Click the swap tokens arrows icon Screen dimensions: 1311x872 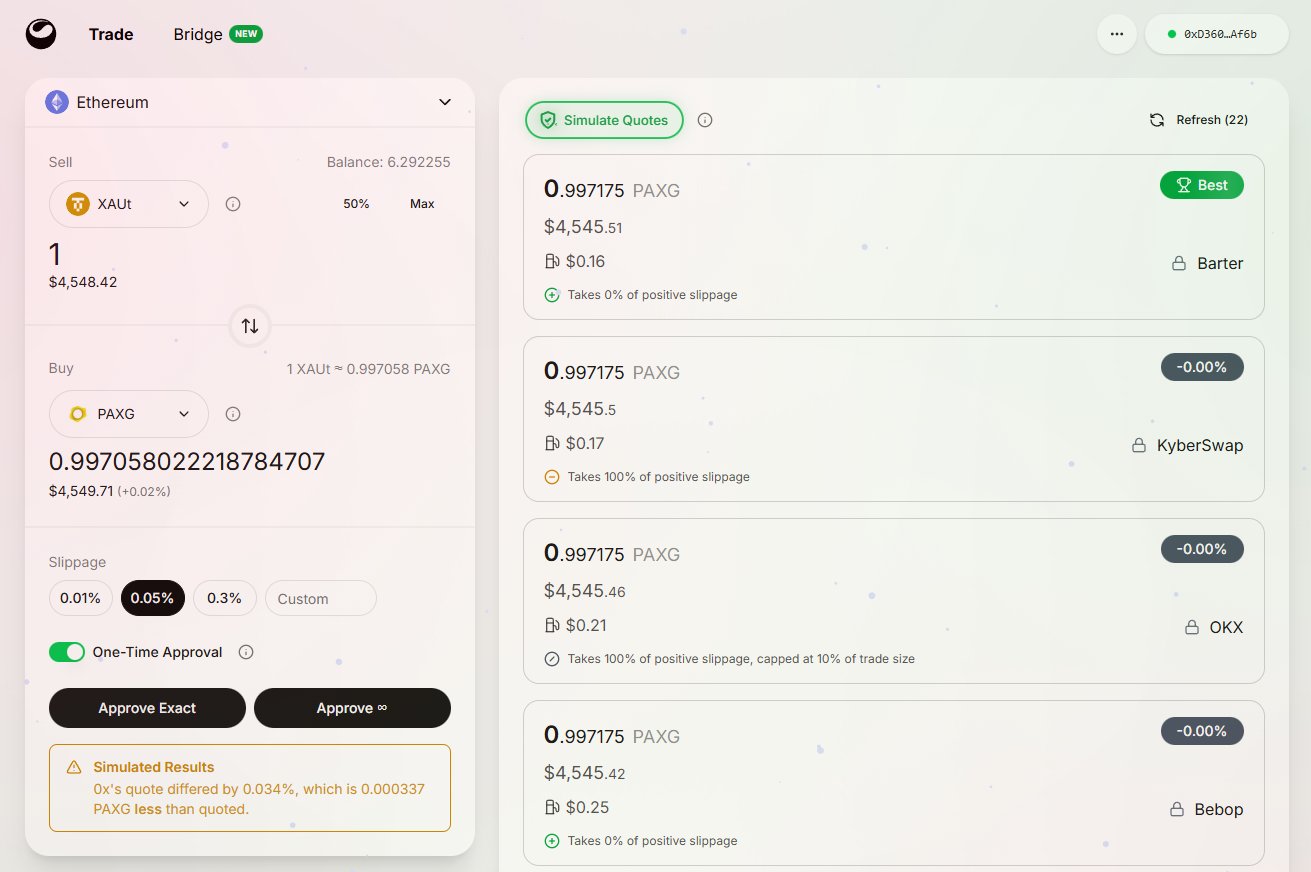click(x=250, y=326)
